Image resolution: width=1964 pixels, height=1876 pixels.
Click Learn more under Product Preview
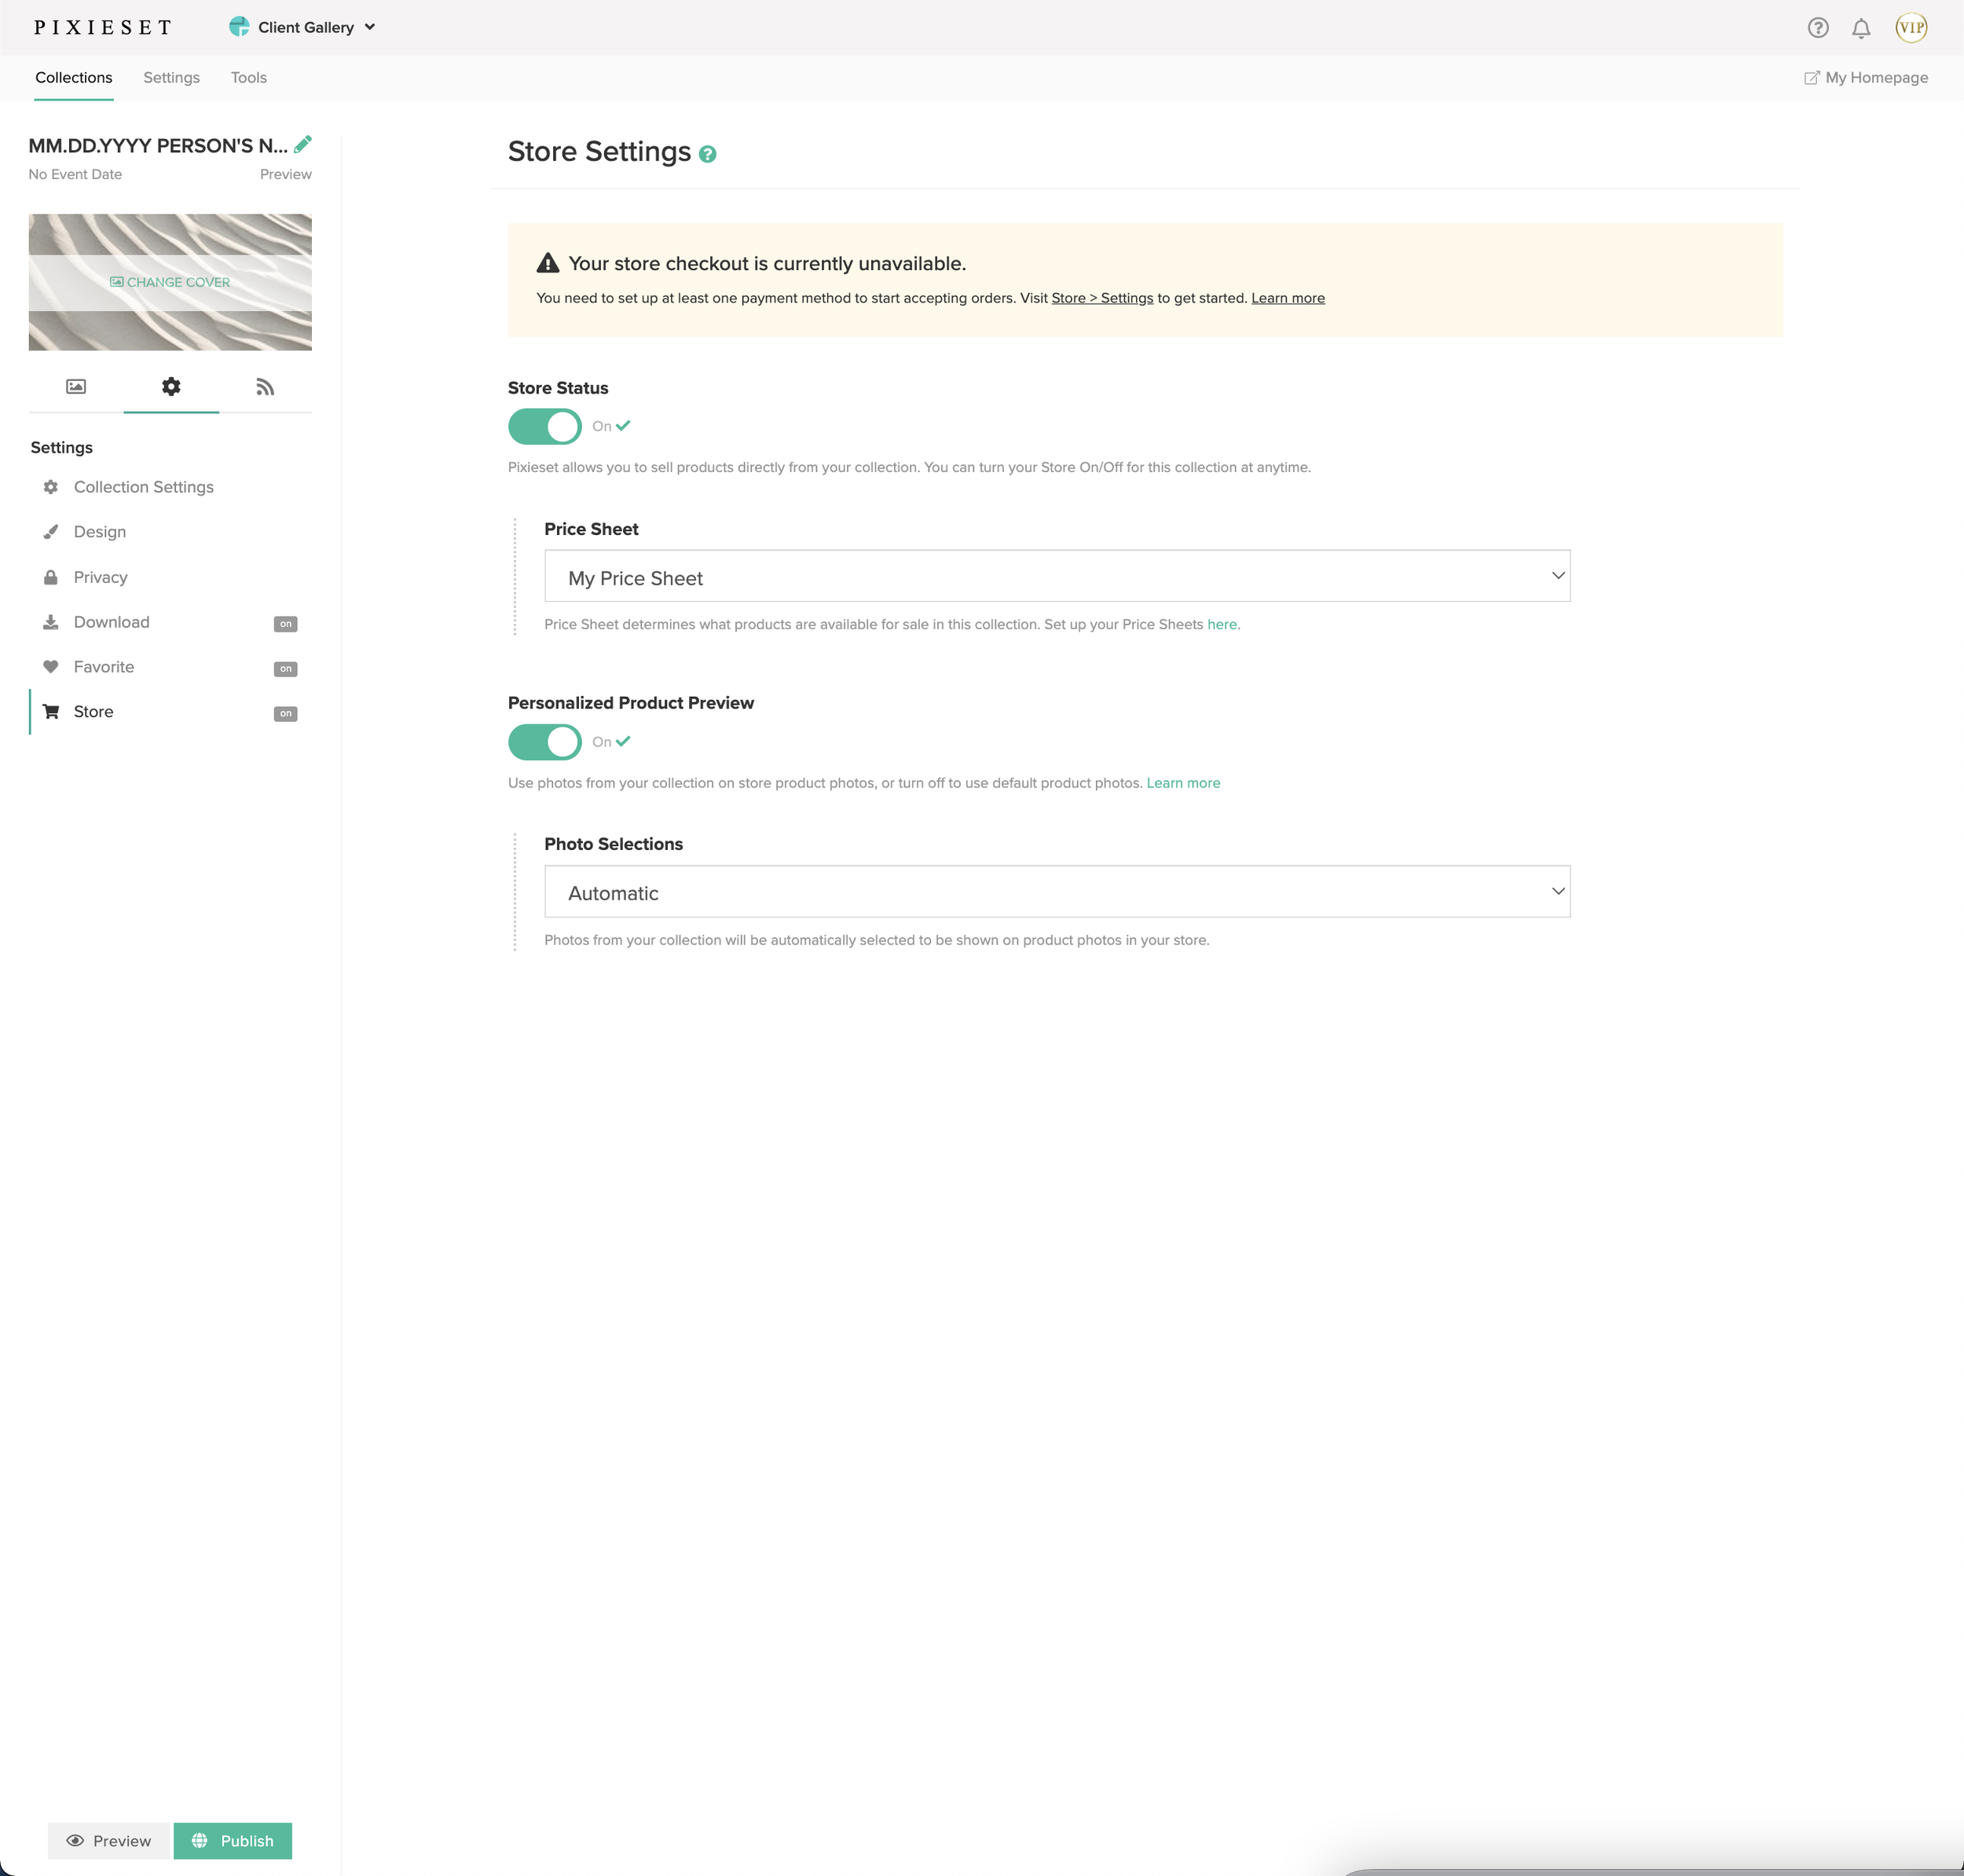tap(1183, 783)
